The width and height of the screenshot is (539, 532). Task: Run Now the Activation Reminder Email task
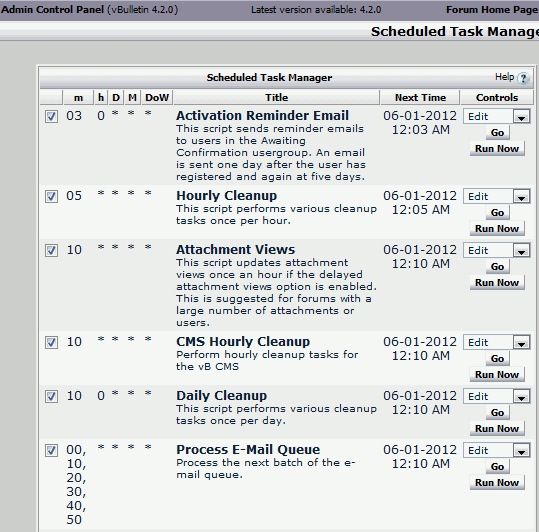(x=497, y=148)
